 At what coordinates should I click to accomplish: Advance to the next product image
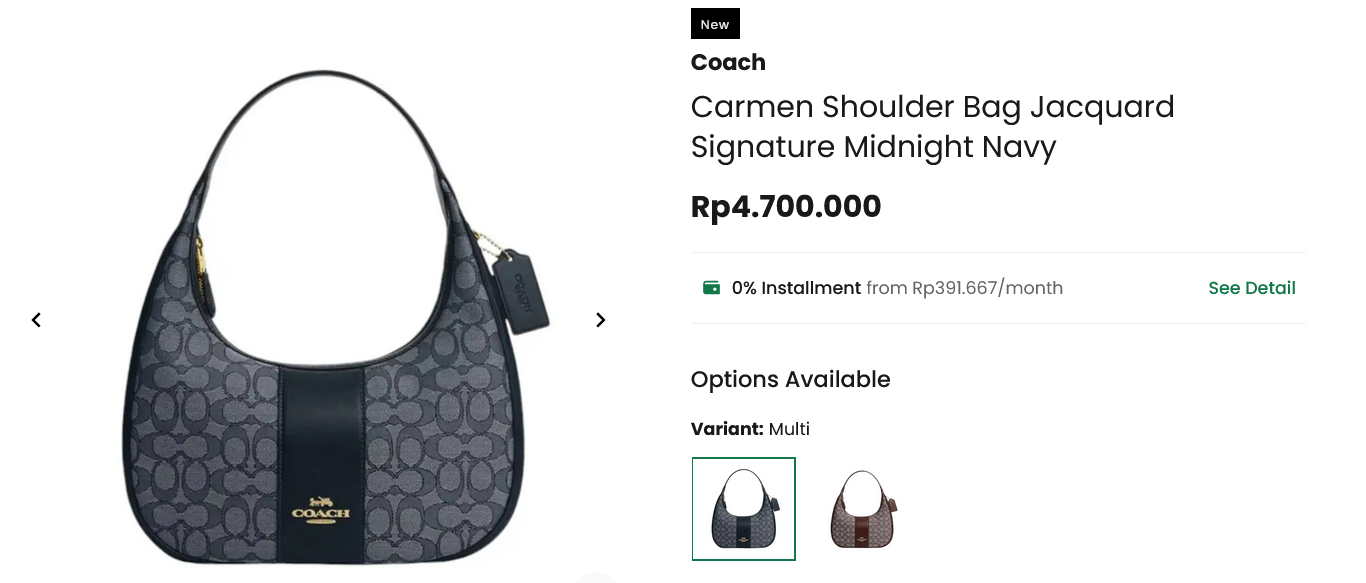click(x=600, y=320)
